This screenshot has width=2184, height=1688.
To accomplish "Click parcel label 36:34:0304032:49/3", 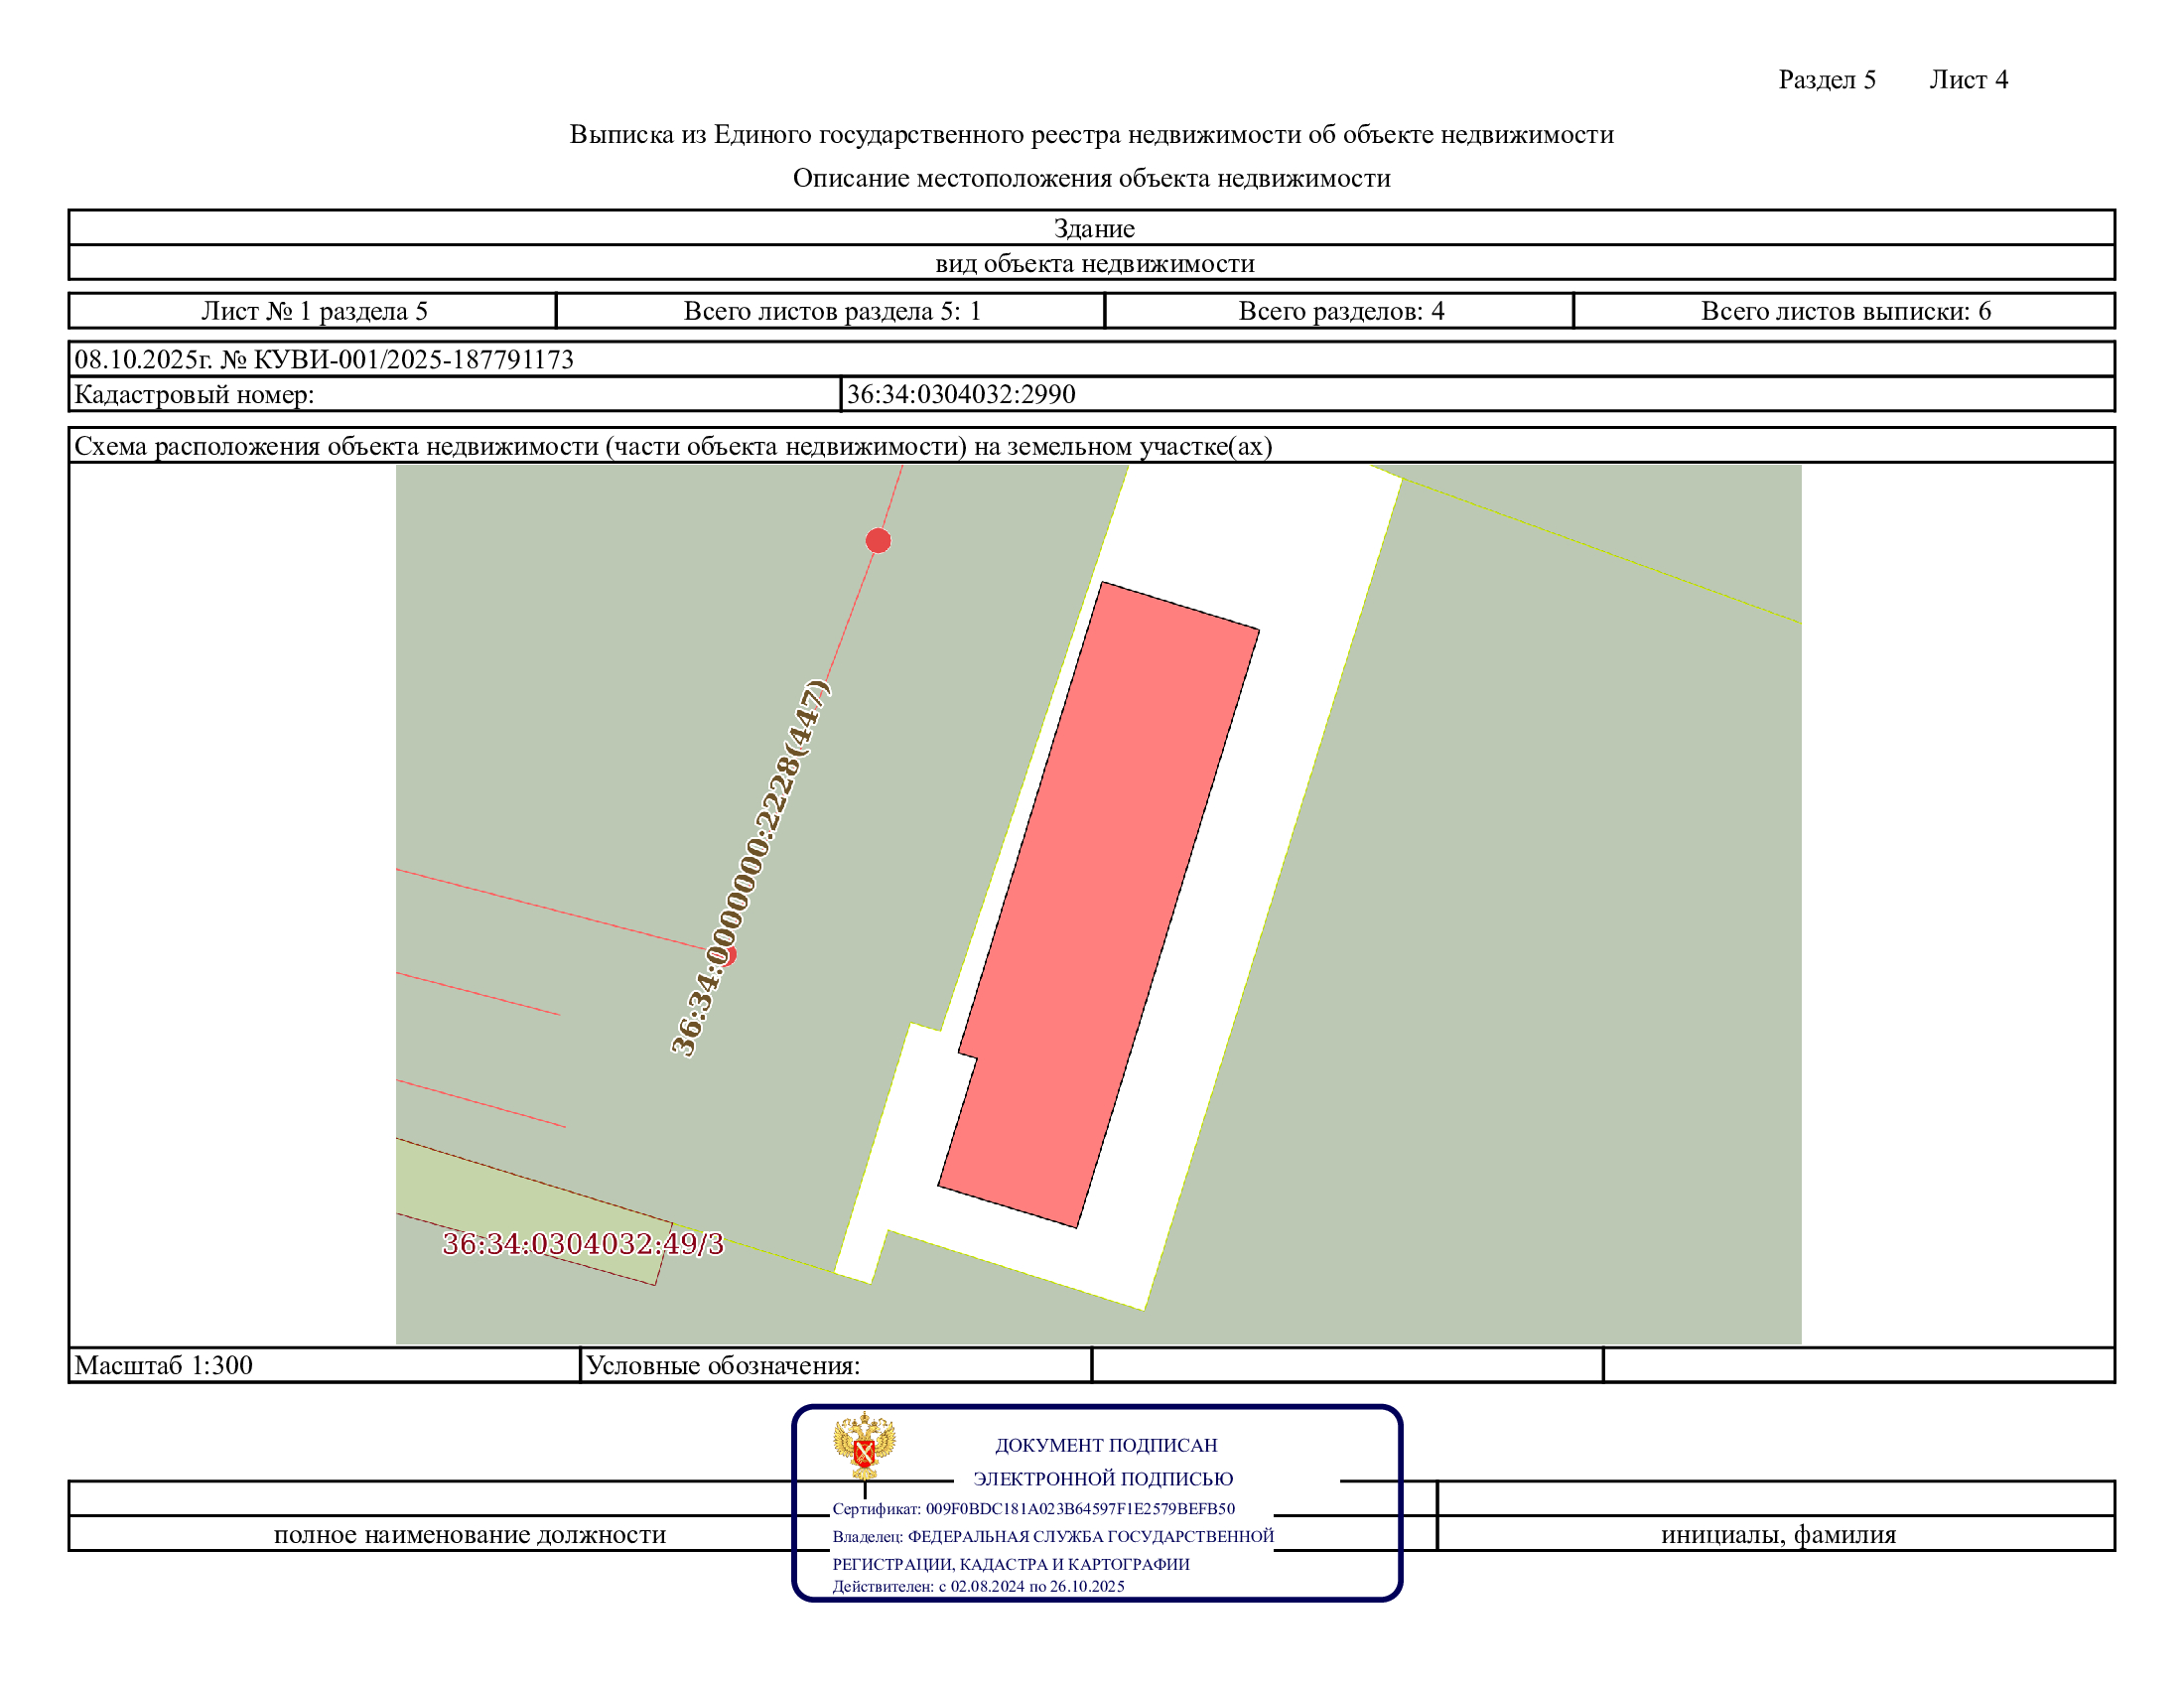I will coord(583,1243).
